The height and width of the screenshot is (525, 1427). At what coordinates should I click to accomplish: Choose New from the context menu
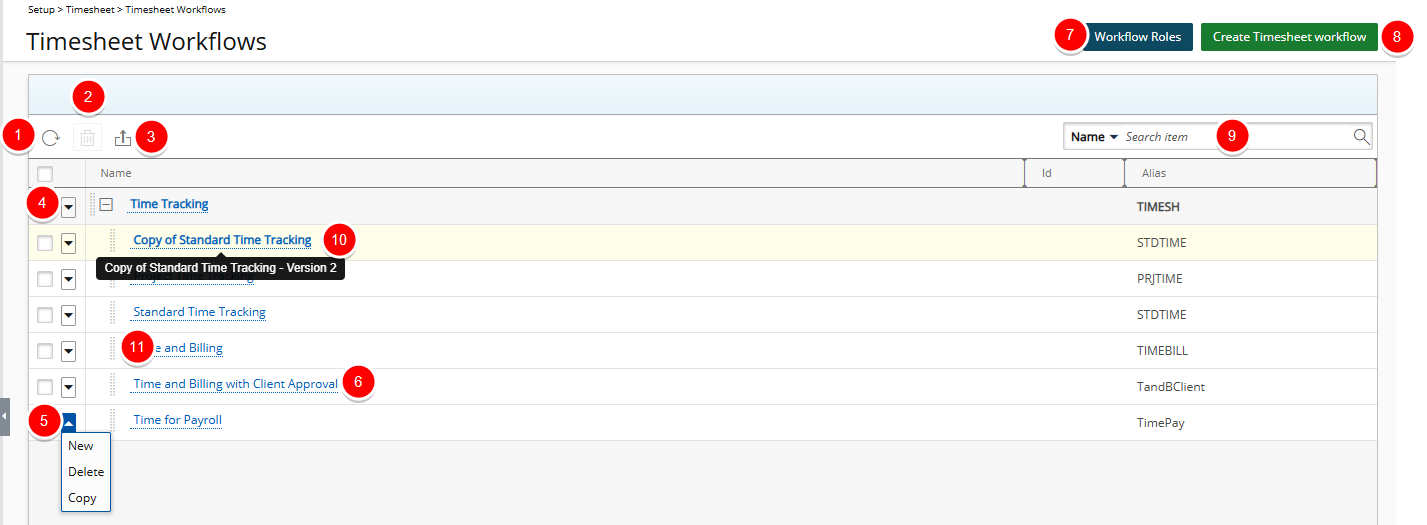pyautogui.click(x=81, y=446)
